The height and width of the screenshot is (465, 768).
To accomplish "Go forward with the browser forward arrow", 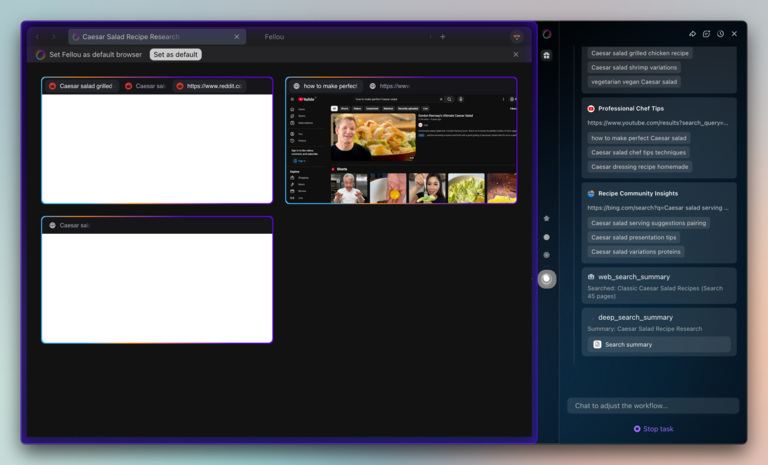I will coord(54,37).
